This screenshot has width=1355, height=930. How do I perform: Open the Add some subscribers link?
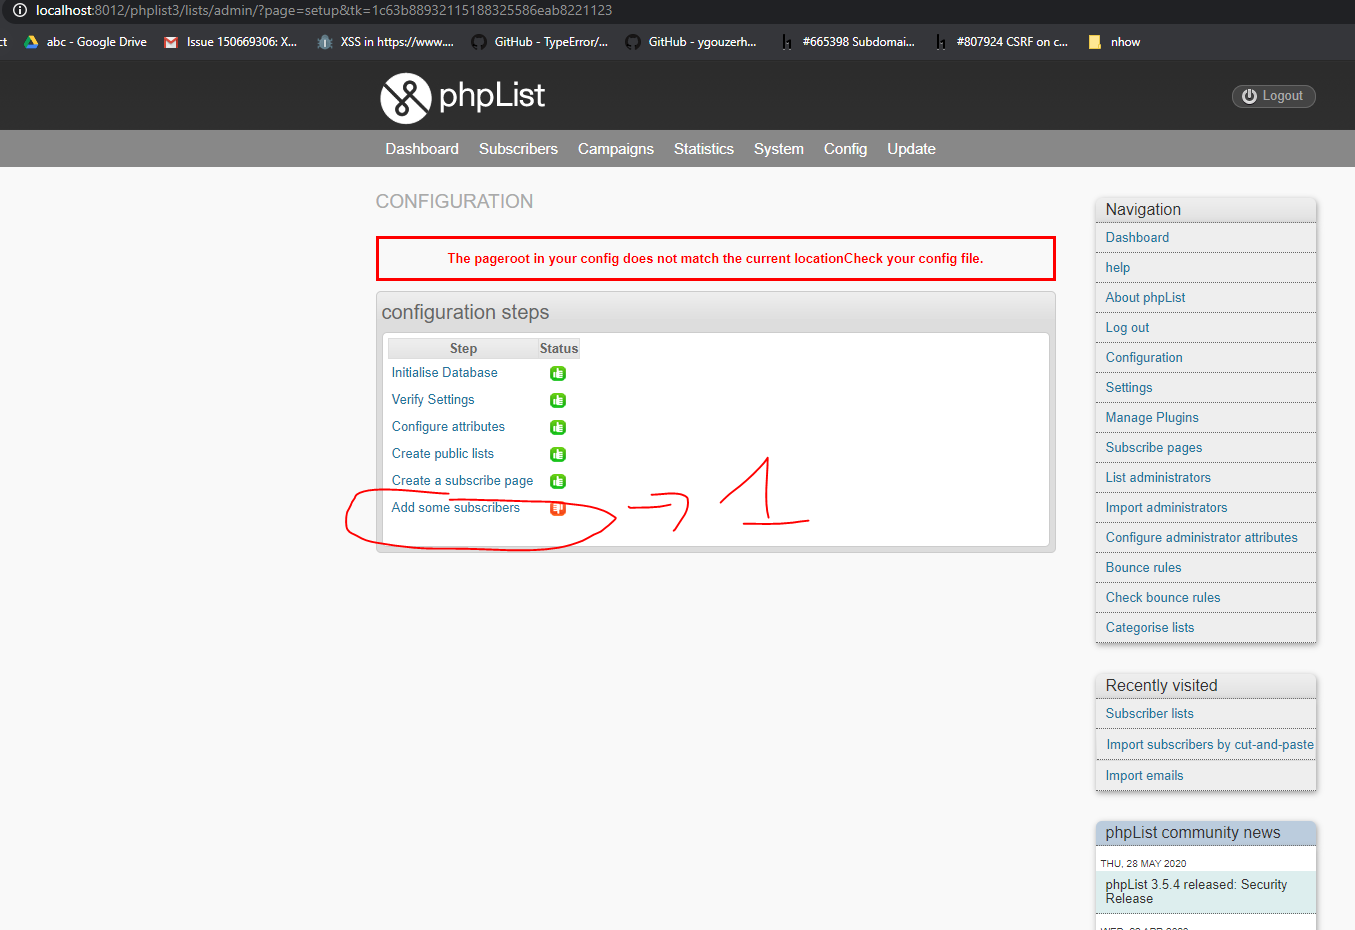(455, 508)
